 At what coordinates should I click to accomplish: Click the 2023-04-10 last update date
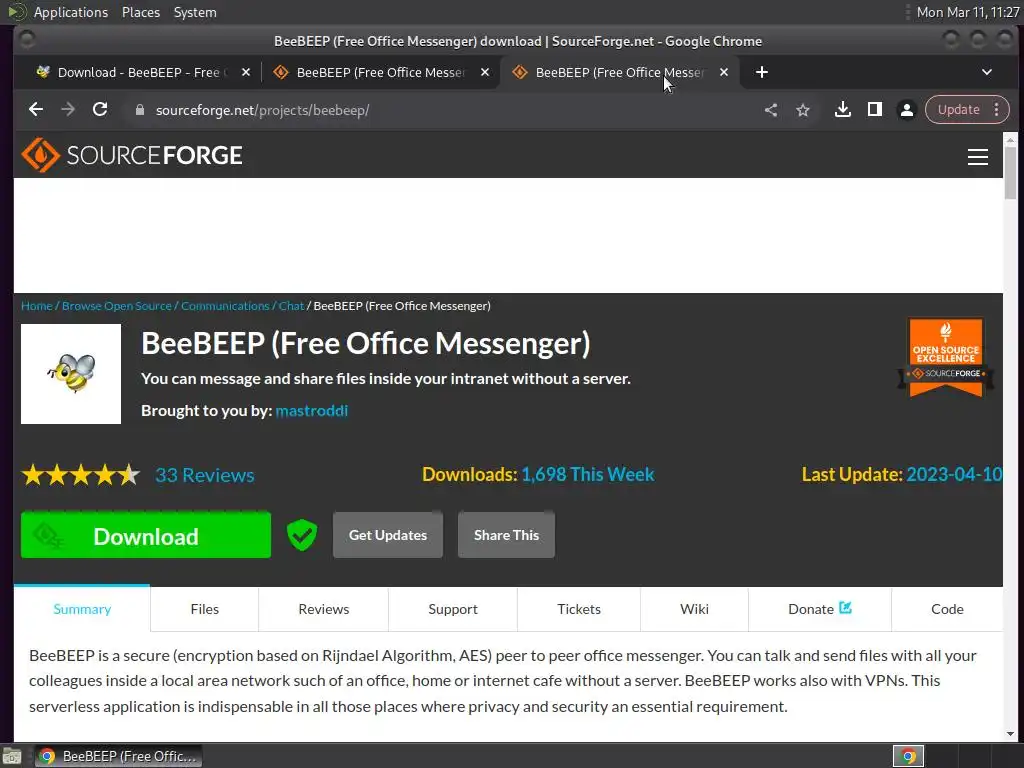point(954,474)
